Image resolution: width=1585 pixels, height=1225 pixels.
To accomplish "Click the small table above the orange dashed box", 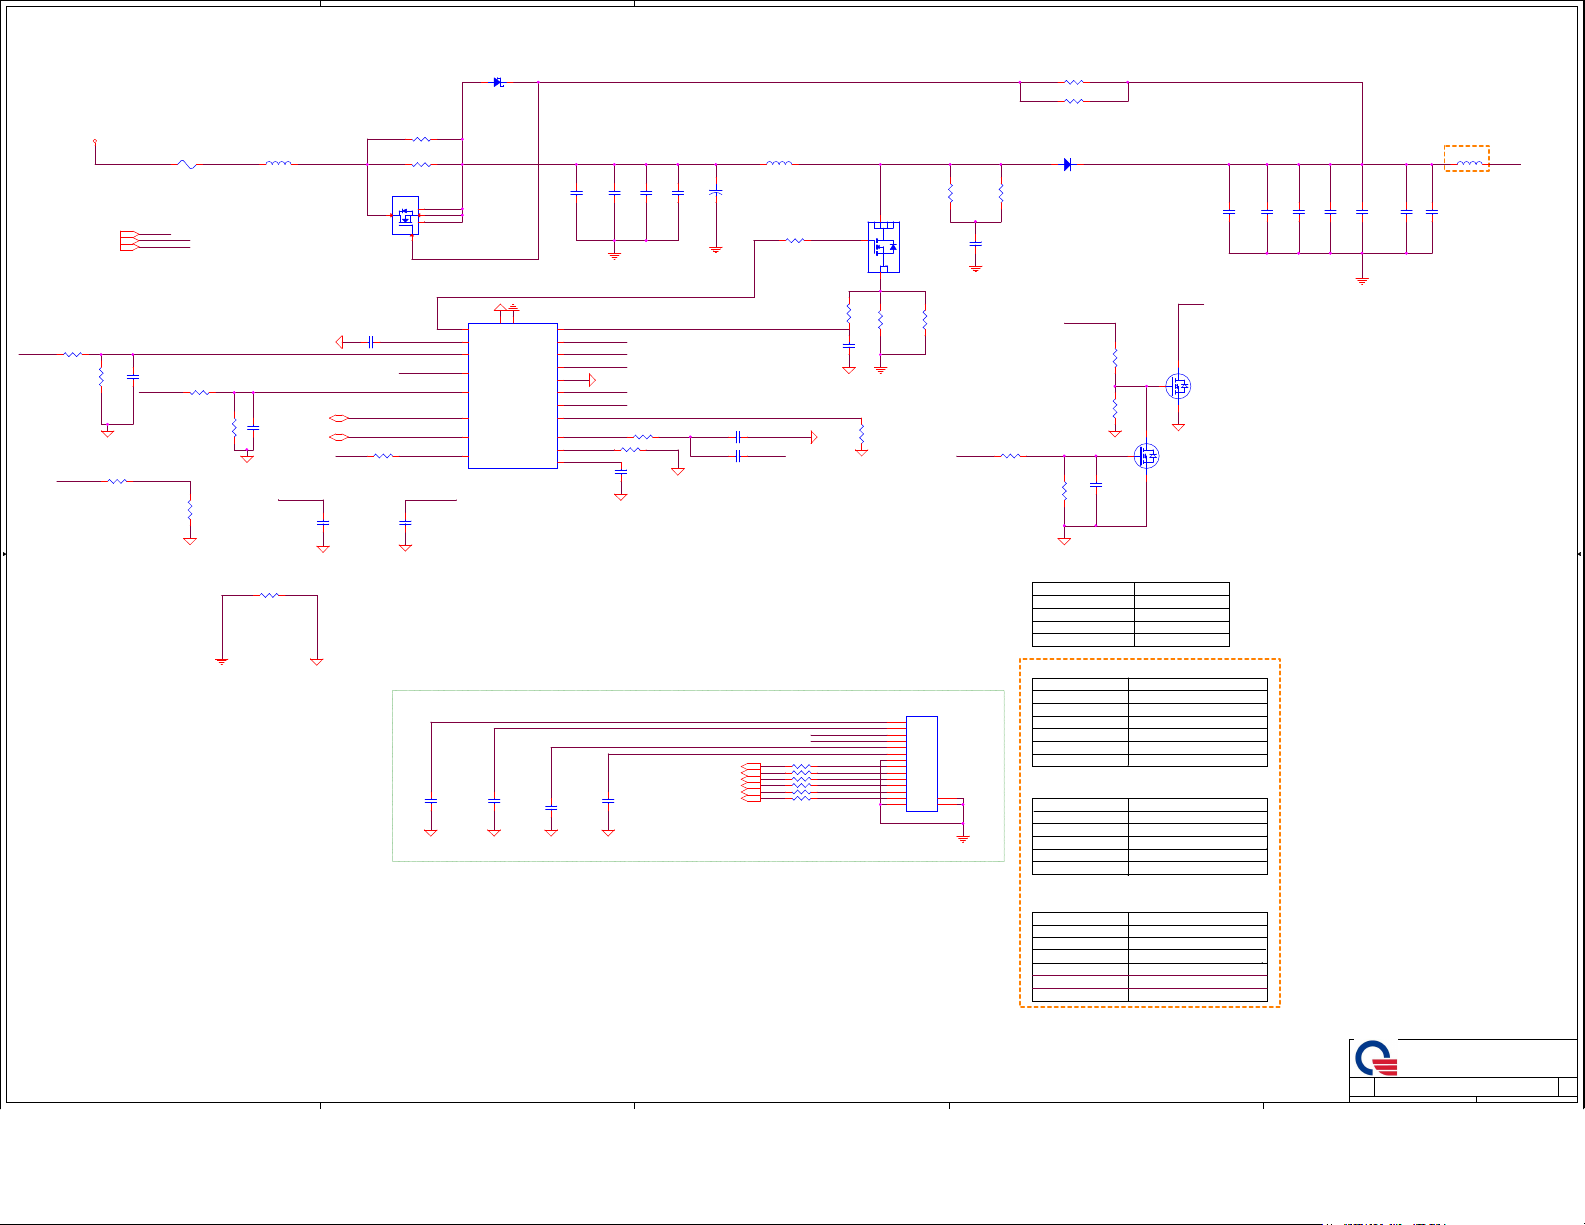I will coord(1131,614).
